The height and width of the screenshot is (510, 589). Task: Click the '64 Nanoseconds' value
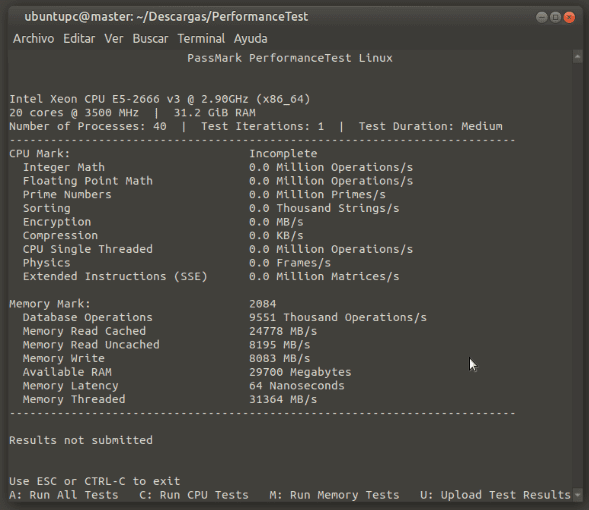tap(297, 386)
